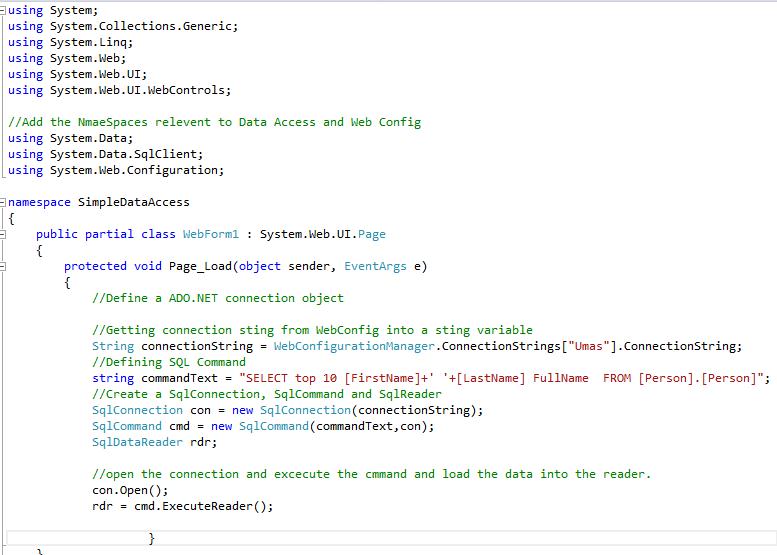Click the NmaeSpaces comment line
Screen dimensions: 777x555
(215, 122)
